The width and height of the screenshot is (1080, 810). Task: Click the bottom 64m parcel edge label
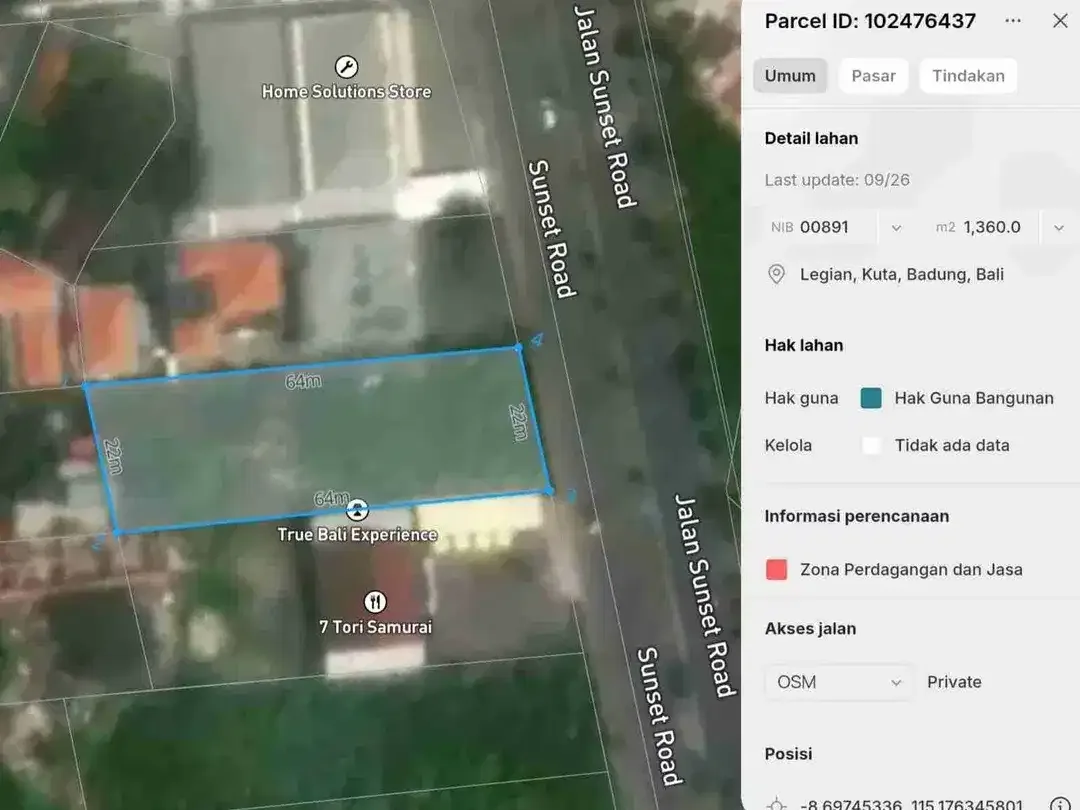click(x=331, y=498)
